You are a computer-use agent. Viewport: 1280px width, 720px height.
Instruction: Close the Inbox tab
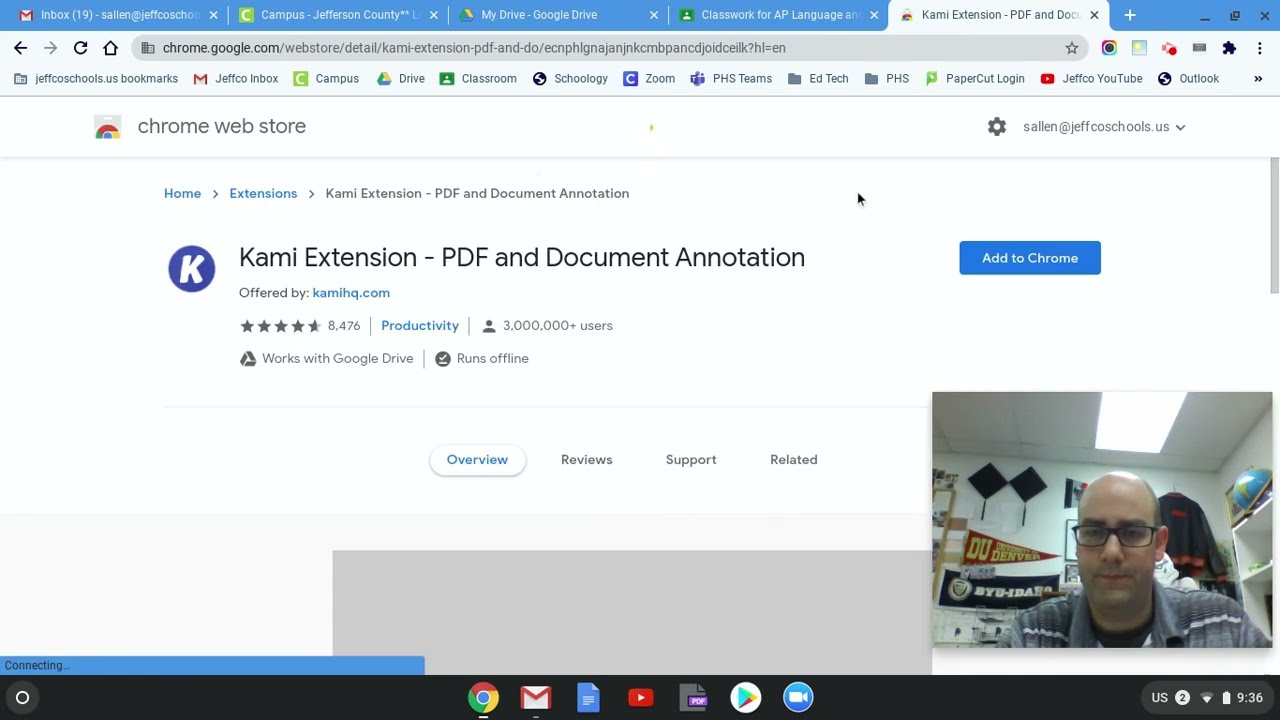(213, 15)
